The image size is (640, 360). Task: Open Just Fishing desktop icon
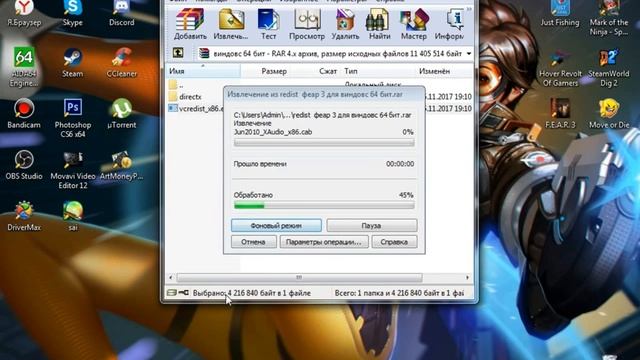click(x=560, y=13)
